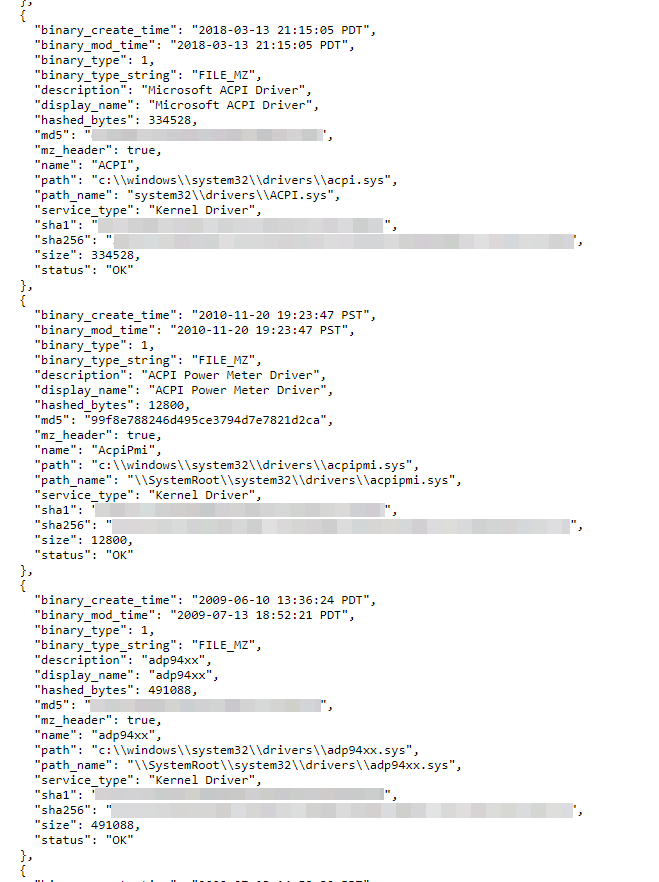Click the visible AcpiPmi md5 hash string
This screenshot has width=659, height=882.
click(205, 420)
